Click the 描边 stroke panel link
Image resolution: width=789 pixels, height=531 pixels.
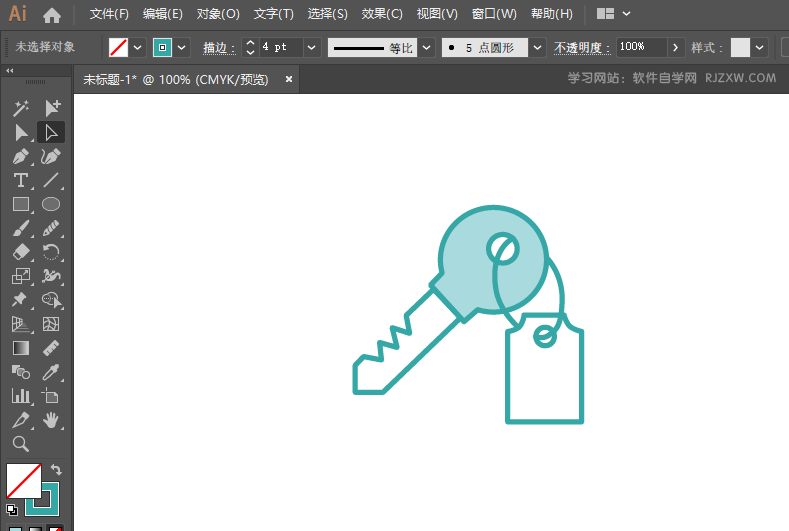coord(219,48)
